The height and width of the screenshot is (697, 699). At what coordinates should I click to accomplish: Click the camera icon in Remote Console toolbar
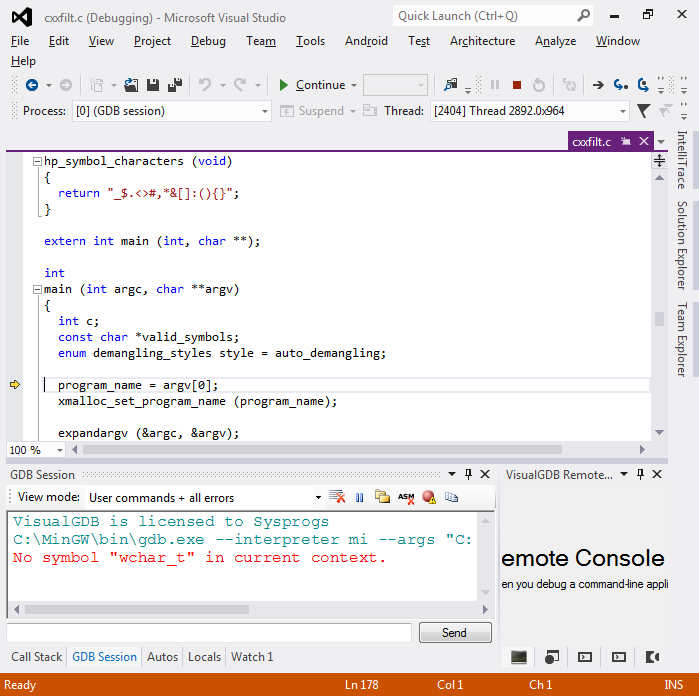pos(652,656)
